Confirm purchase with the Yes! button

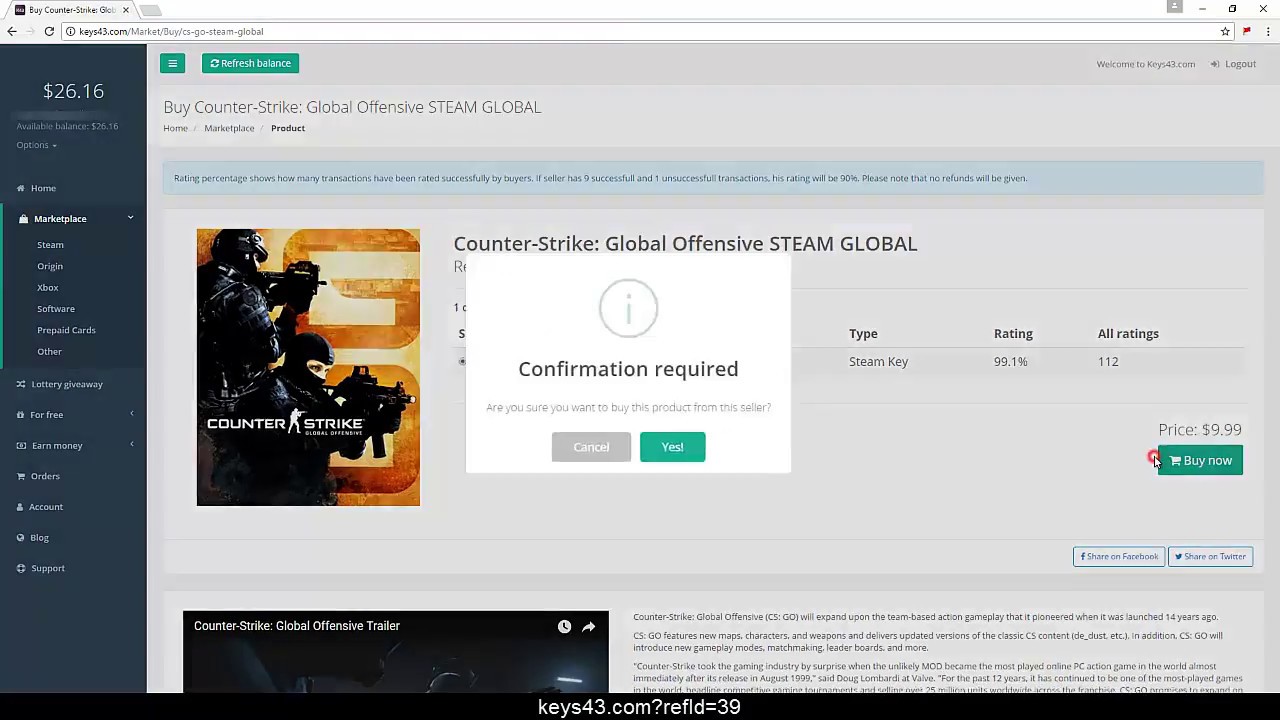[672, 447]
